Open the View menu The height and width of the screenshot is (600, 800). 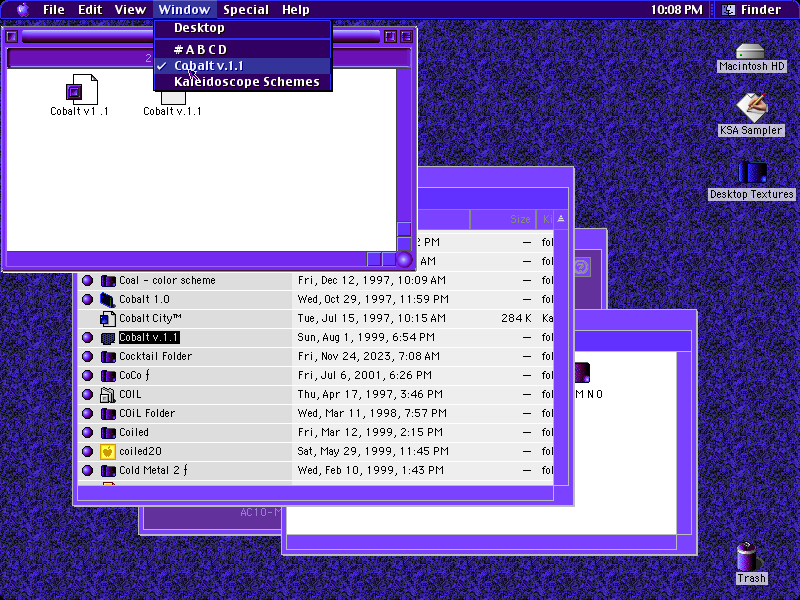click(130, 9)
